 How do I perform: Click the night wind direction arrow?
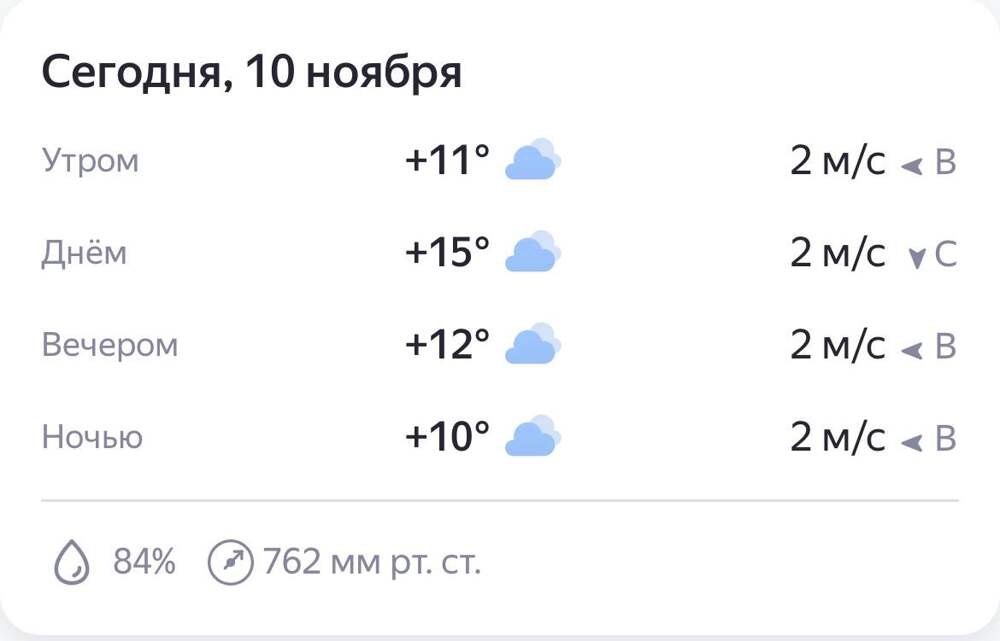point(911,442)
